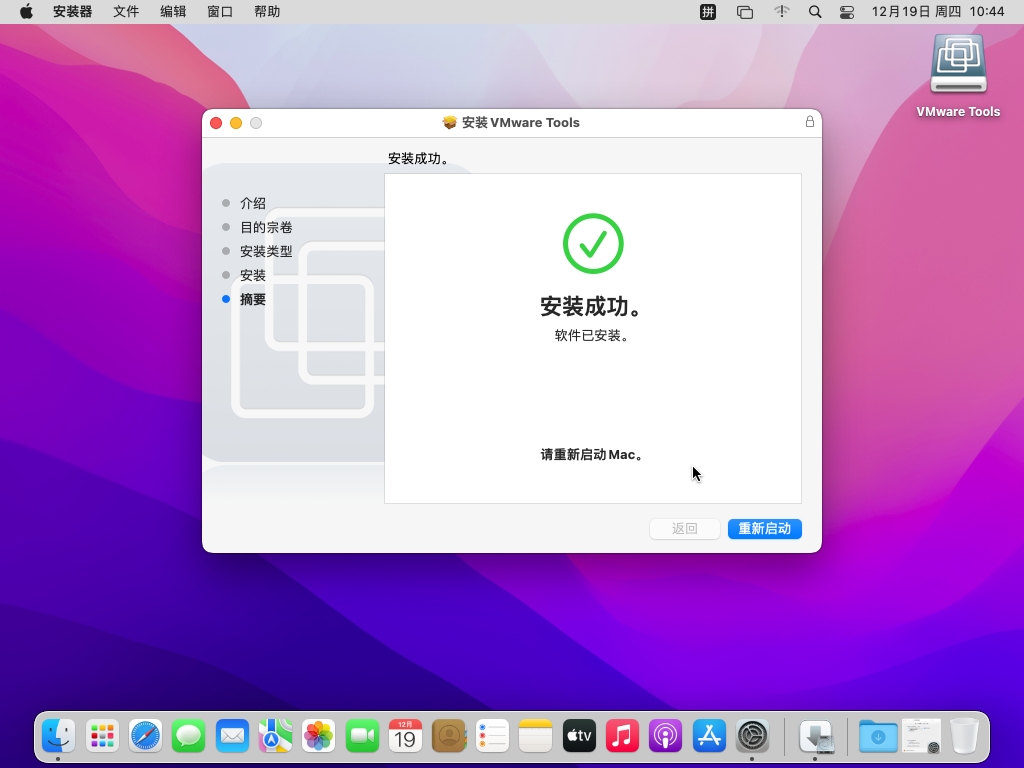Open Trash in the Dock
Viewport: 1024px width, 768px height.
(964, 737)
